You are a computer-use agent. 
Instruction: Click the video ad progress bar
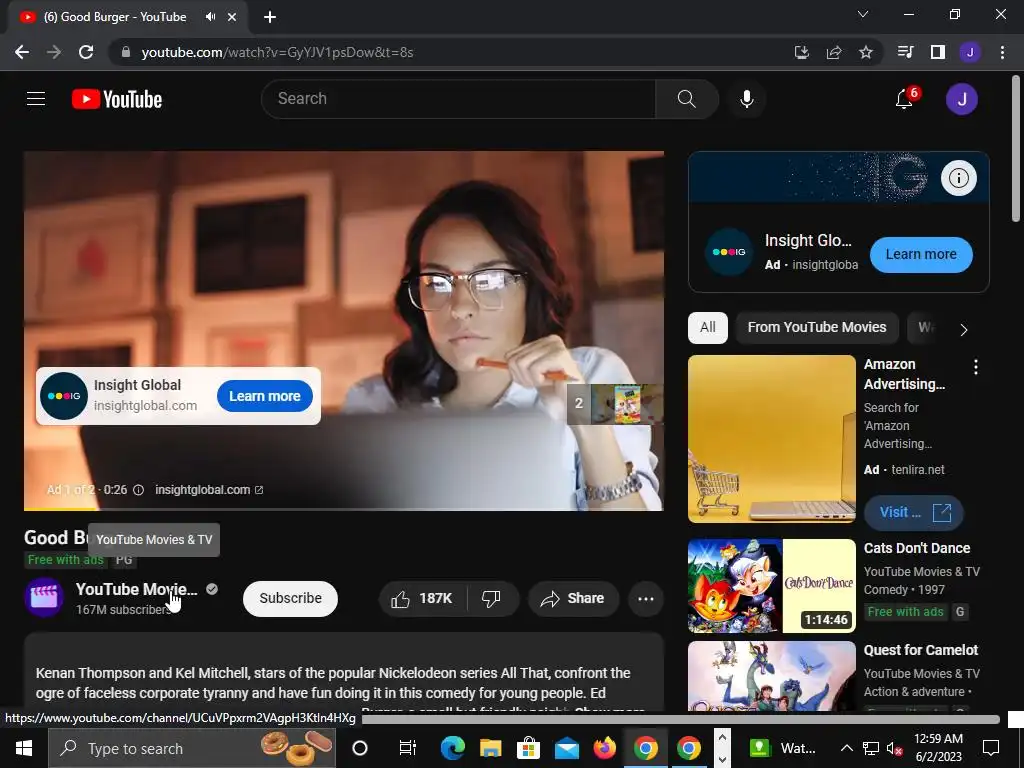tap(344, 509)
